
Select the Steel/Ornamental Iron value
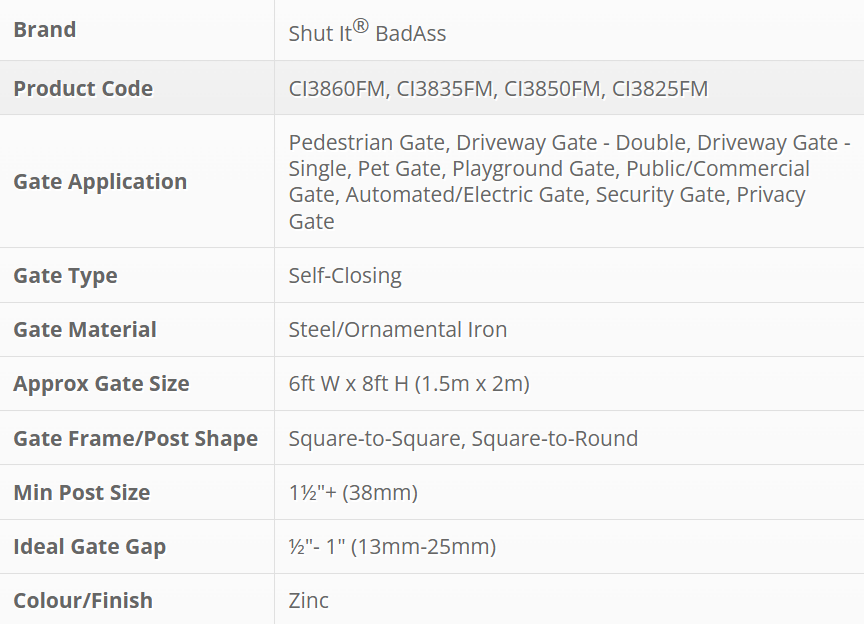pos(398,329)
